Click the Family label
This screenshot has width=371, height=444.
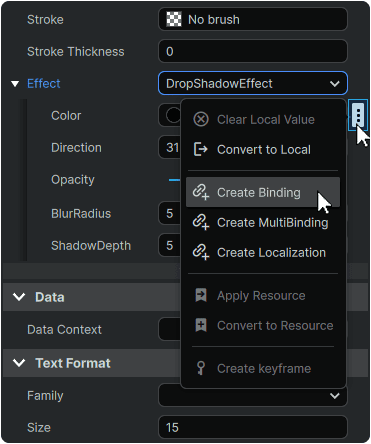45,396
